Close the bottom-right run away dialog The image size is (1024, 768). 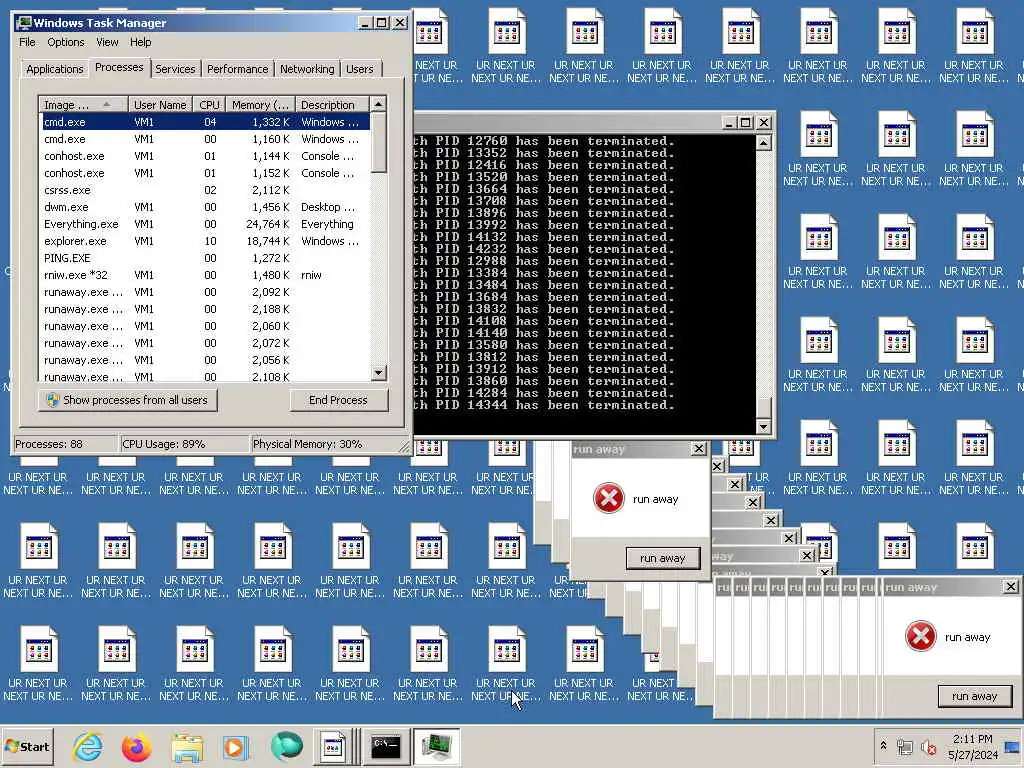(x=1010, y=586)
